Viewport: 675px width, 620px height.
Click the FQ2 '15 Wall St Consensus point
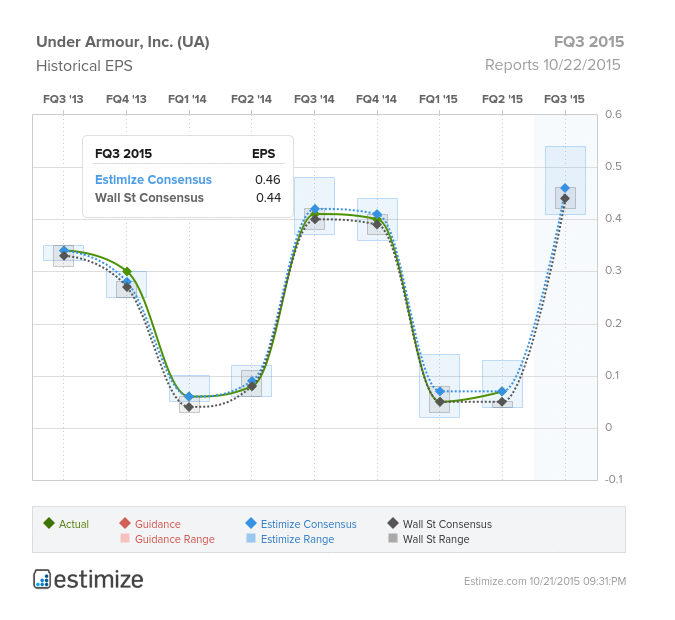[502, 402]
